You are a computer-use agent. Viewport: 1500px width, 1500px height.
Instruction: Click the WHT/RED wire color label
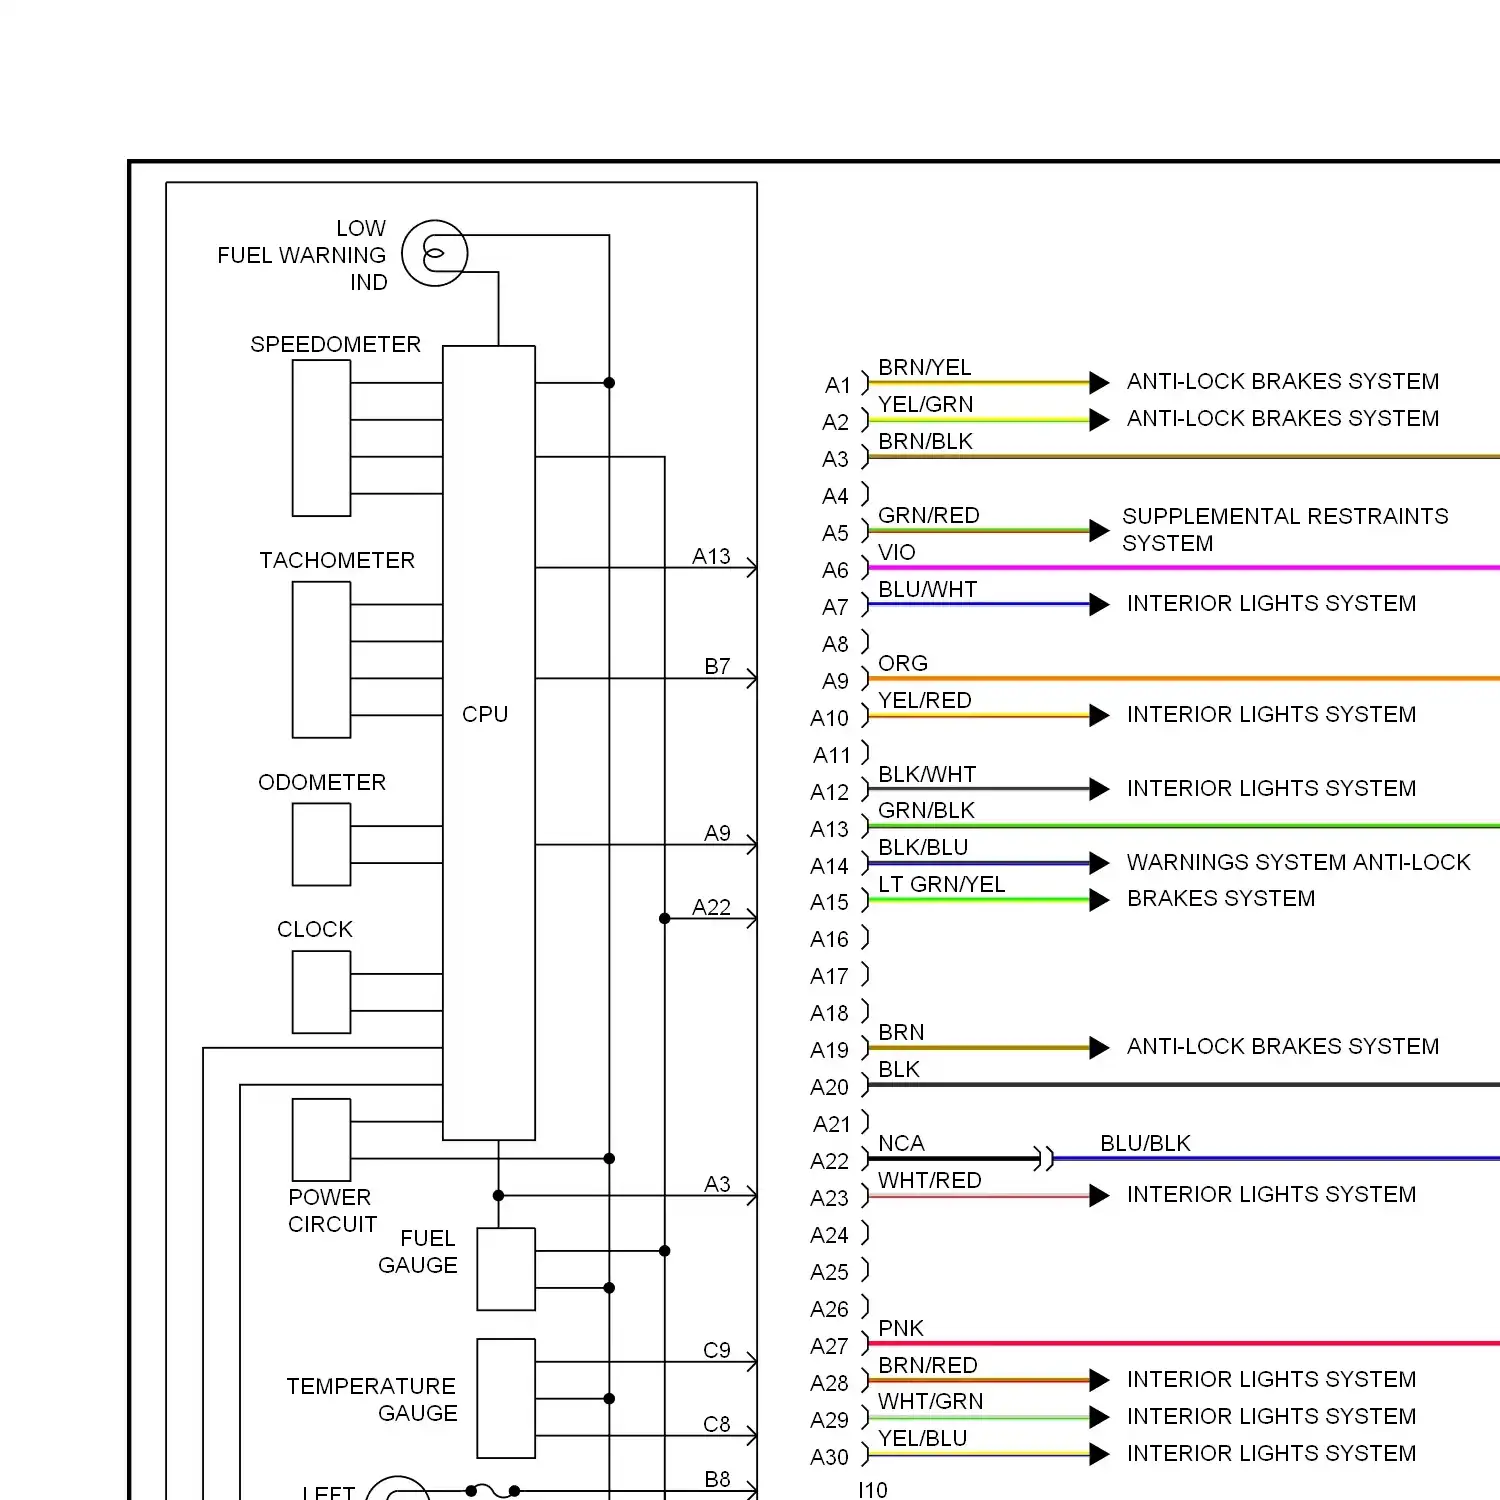pos(930,1180)
